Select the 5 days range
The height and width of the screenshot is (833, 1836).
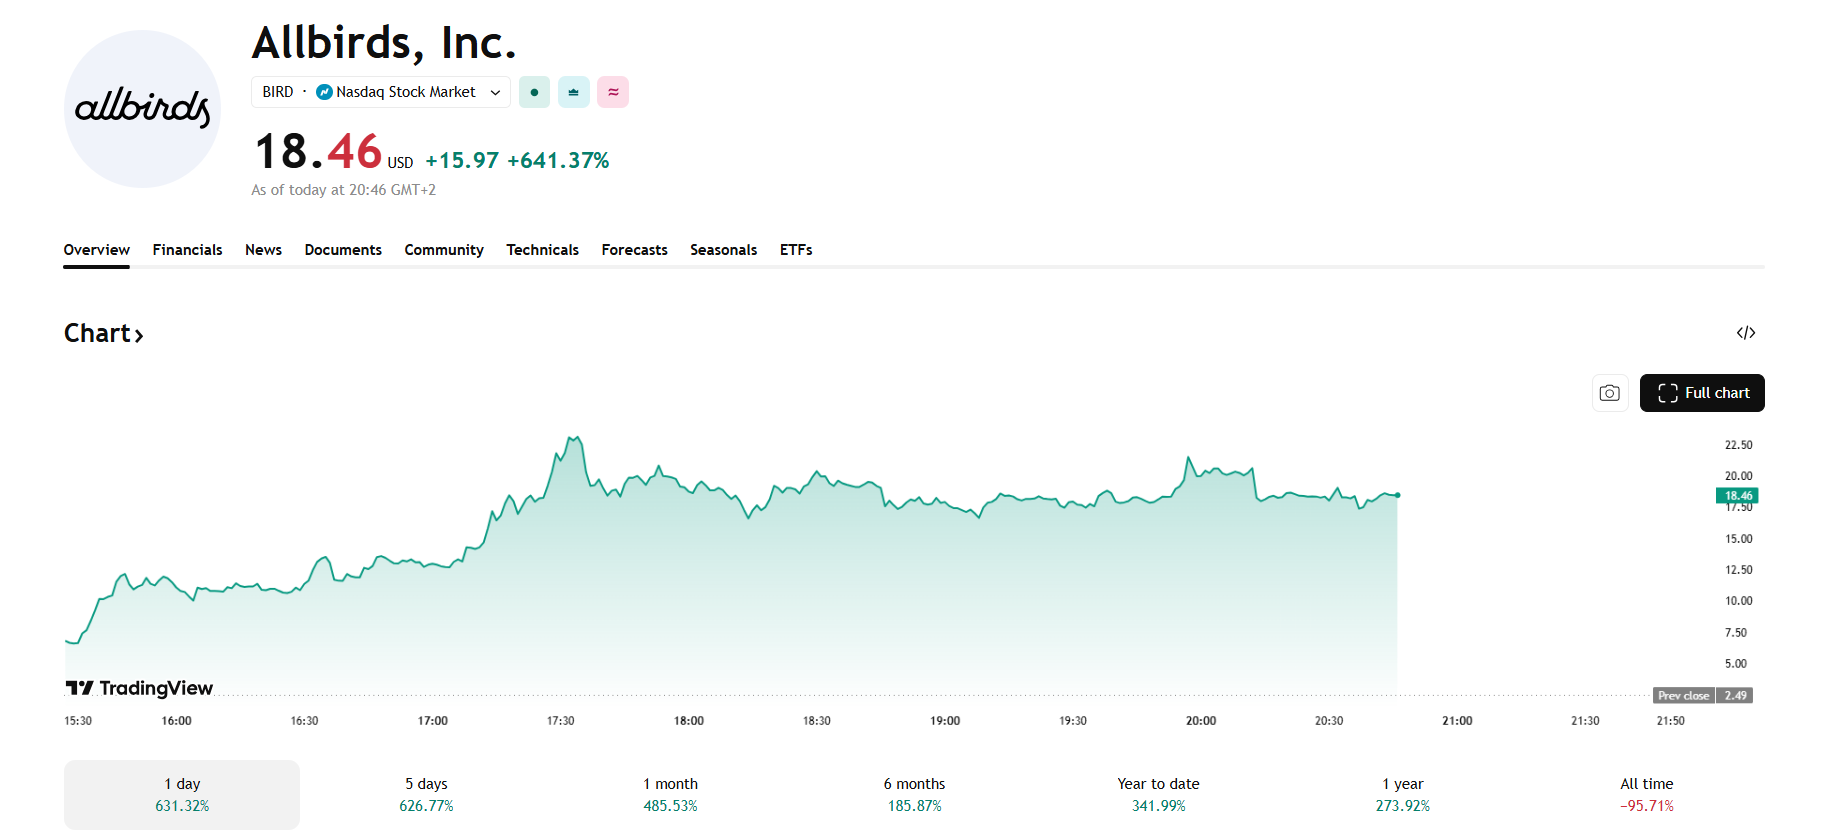pyautogui.click(x=426, y=795)
